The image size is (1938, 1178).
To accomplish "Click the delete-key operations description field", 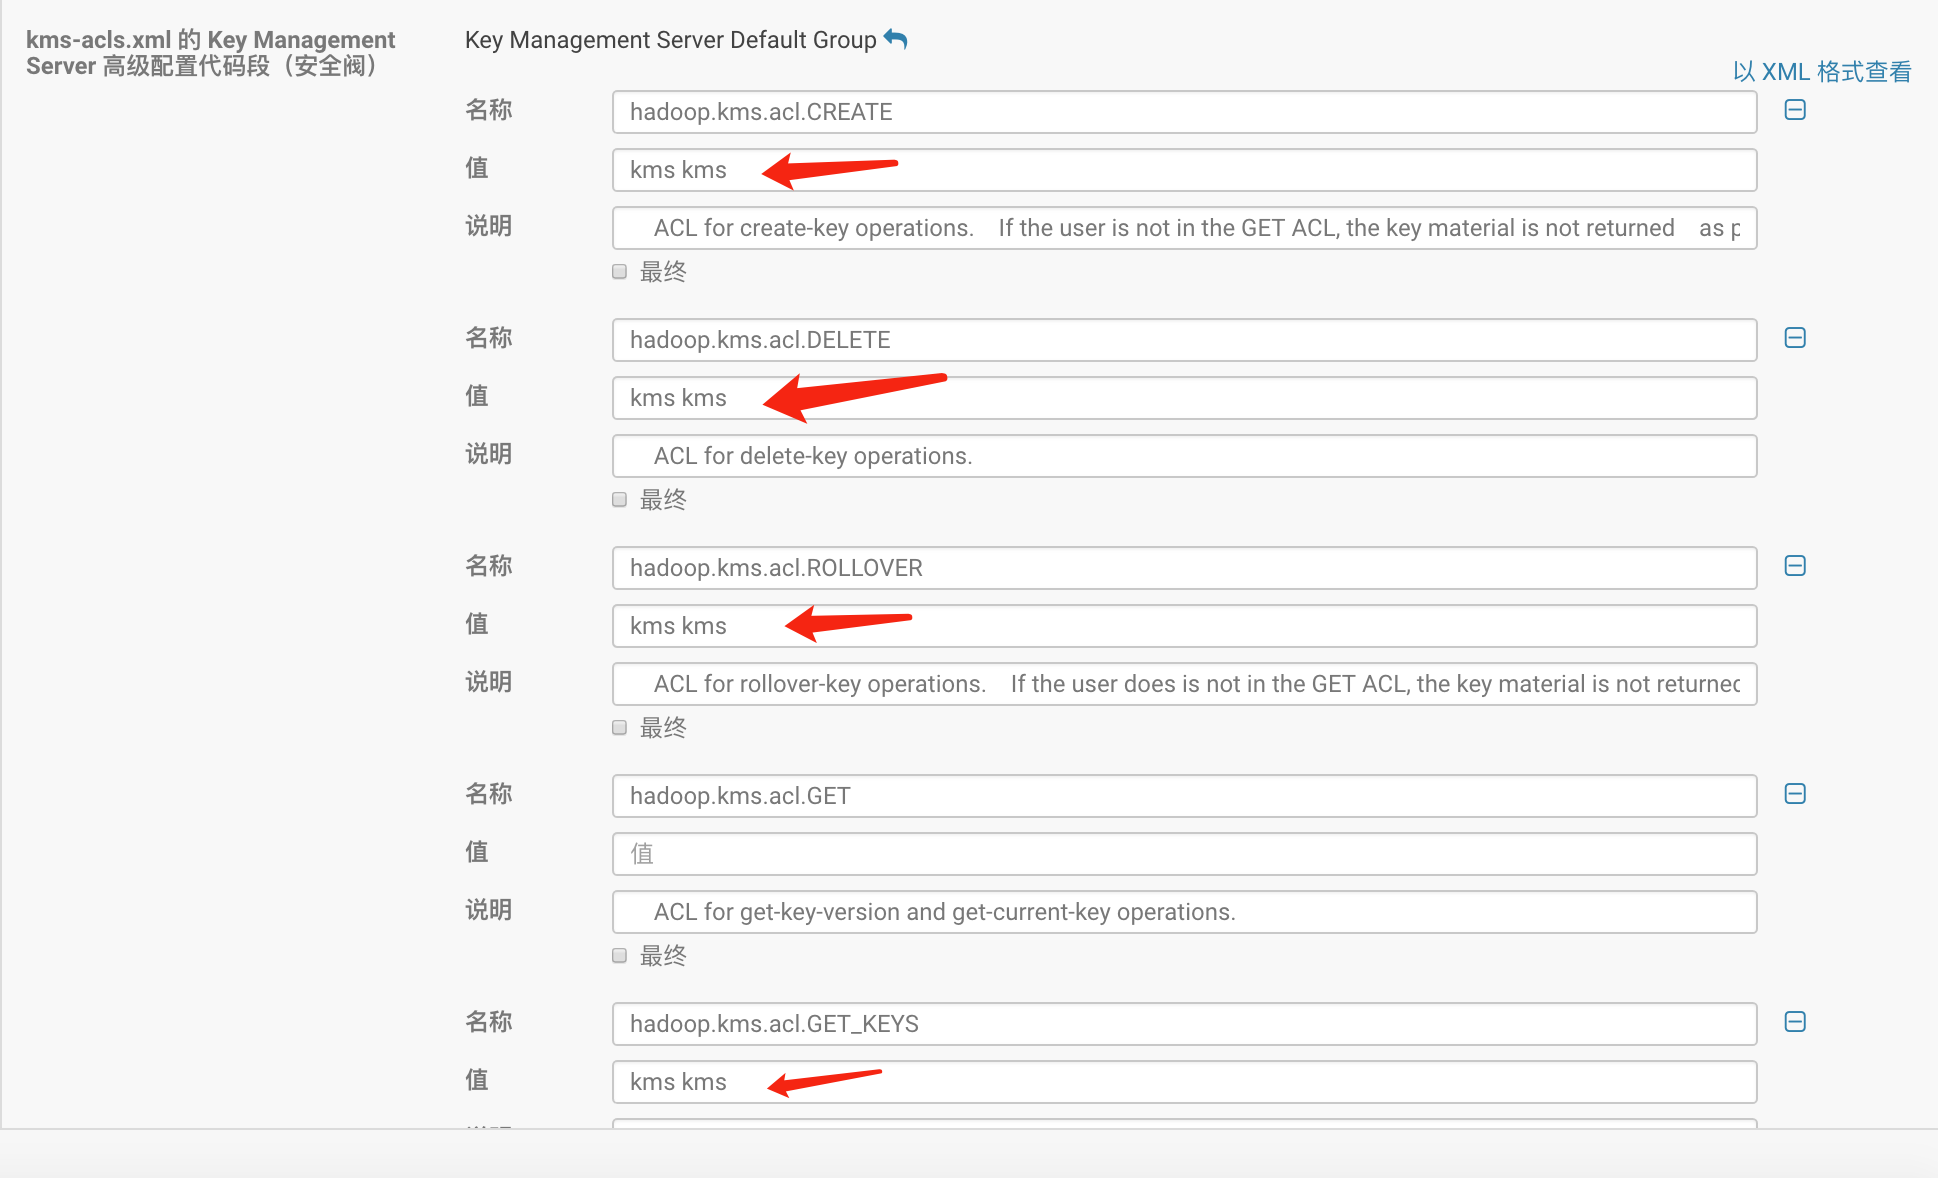I will click(x=1184, y=456).
